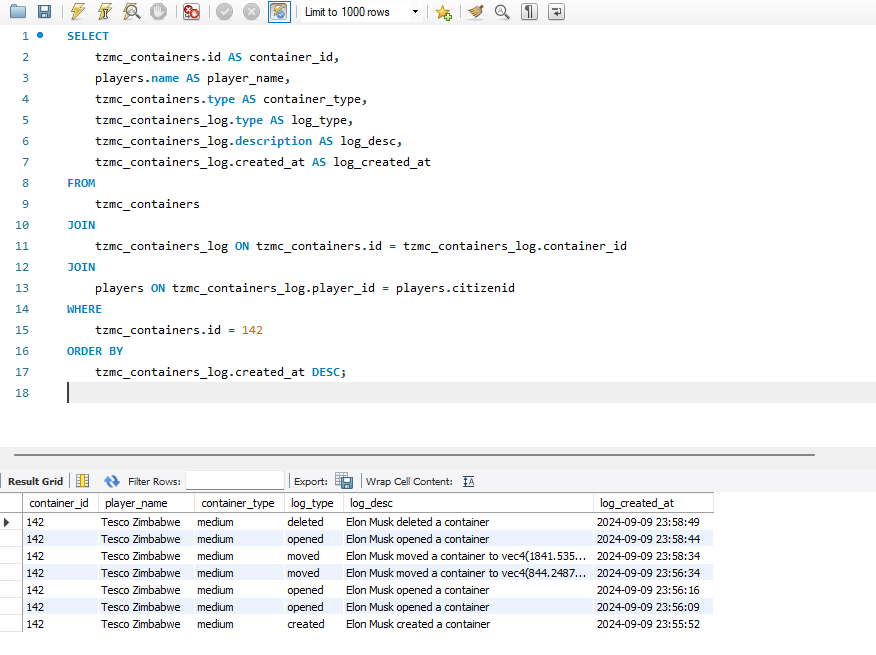876x655 pixels.
Task: Select the log_created_at column header
Action: tap(638, 502)
